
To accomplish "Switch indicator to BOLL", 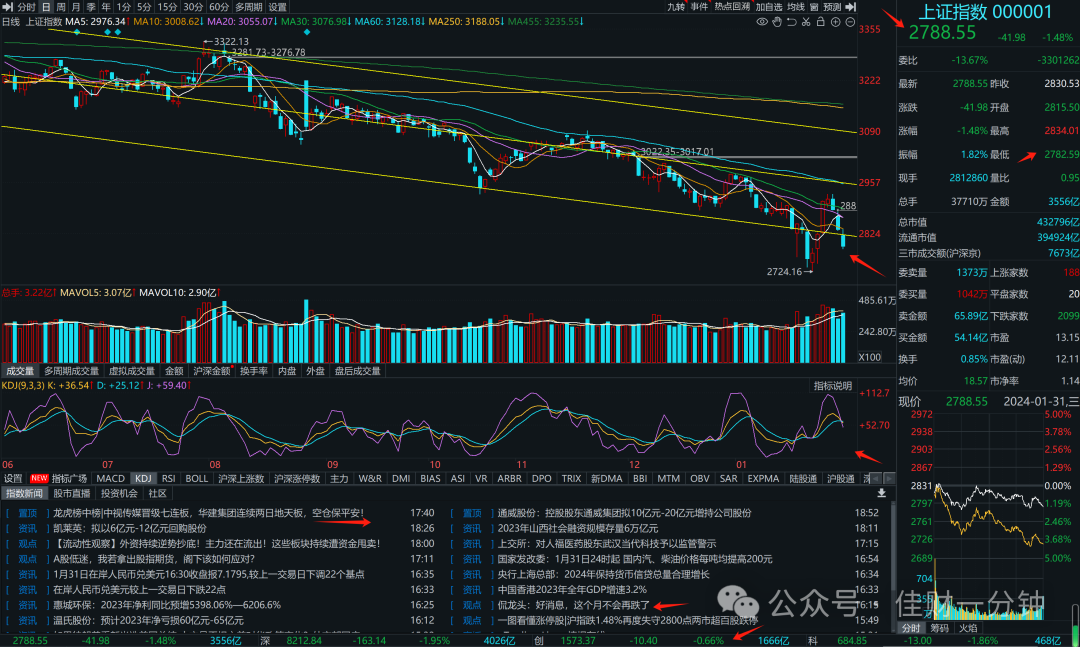I will 196,478.
